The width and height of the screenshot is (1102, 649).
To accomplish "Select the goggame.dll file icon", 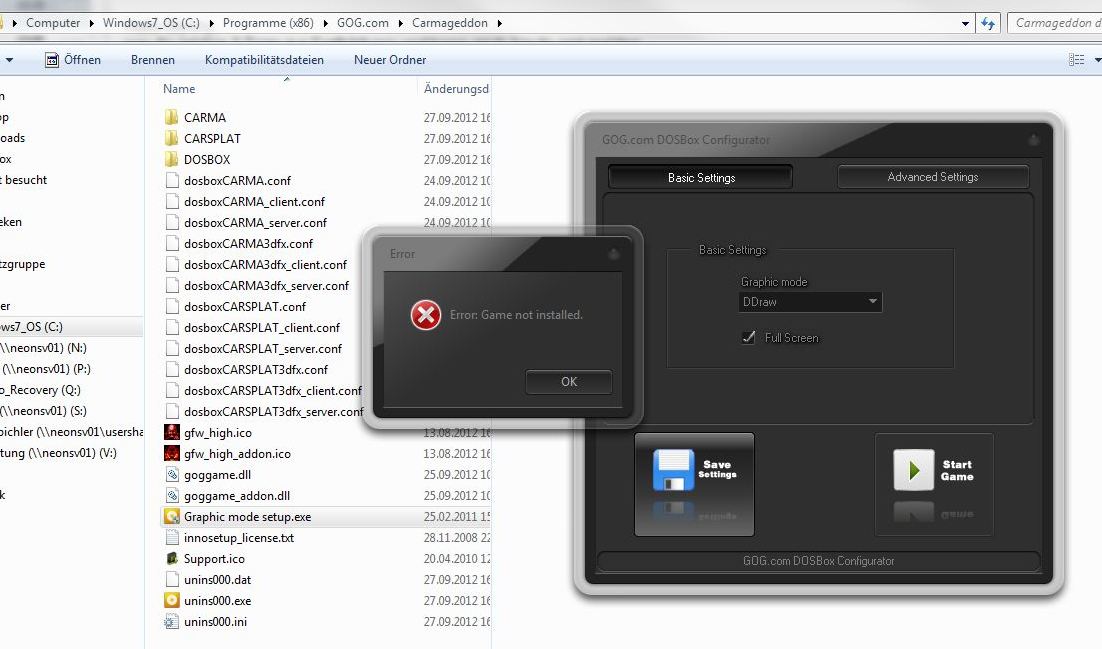I will (171, 475).
